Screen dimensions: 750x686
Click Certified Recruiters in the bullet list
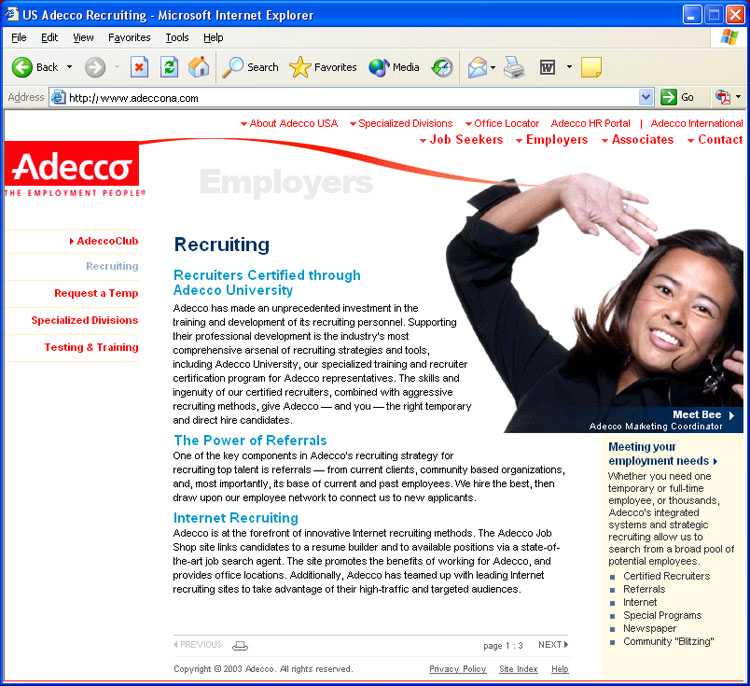[x=666, y=576]
